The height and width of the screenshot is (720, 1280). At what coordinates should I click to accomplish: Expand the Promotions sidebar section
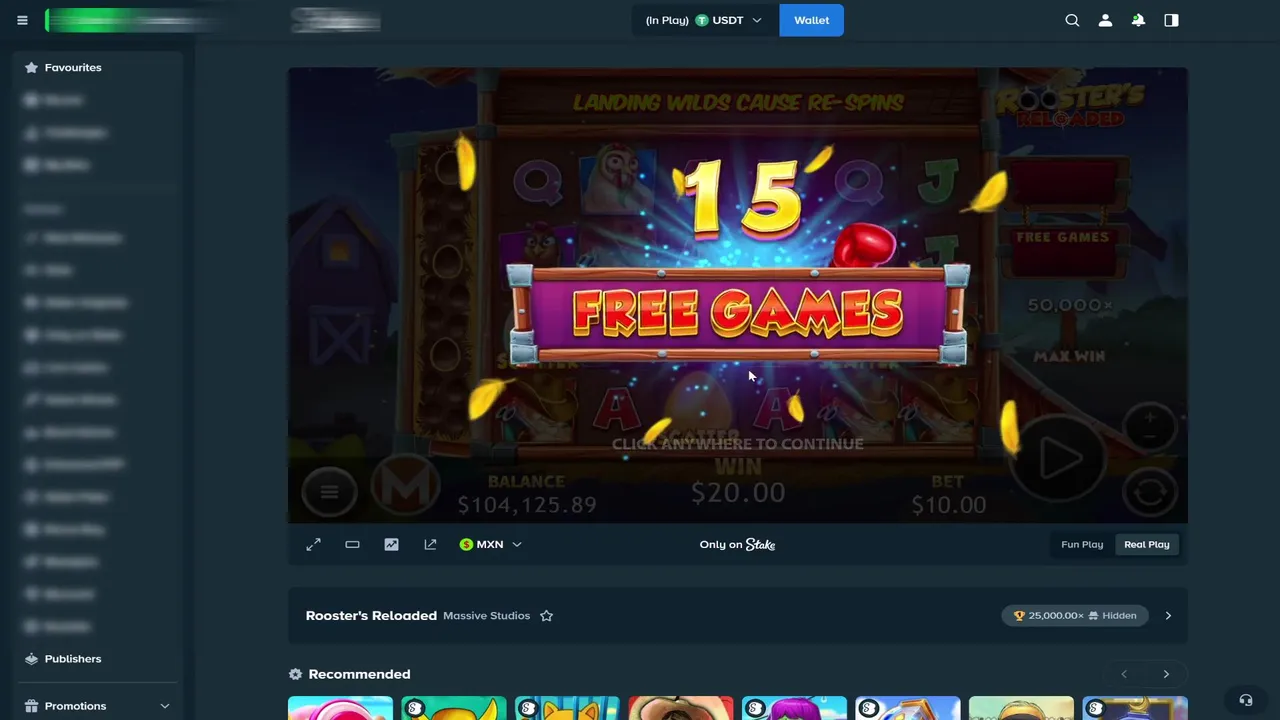97,706
